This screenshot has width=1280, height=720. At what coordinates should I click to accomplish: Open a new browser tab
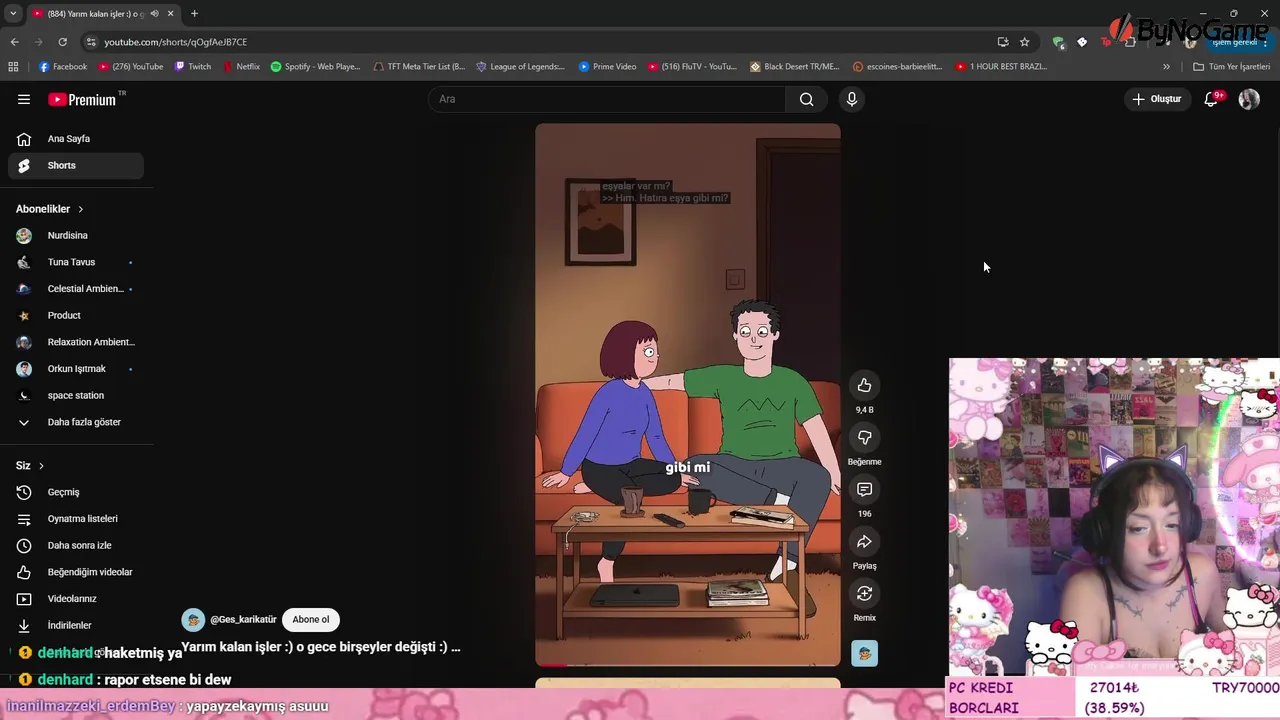point(194,13)
